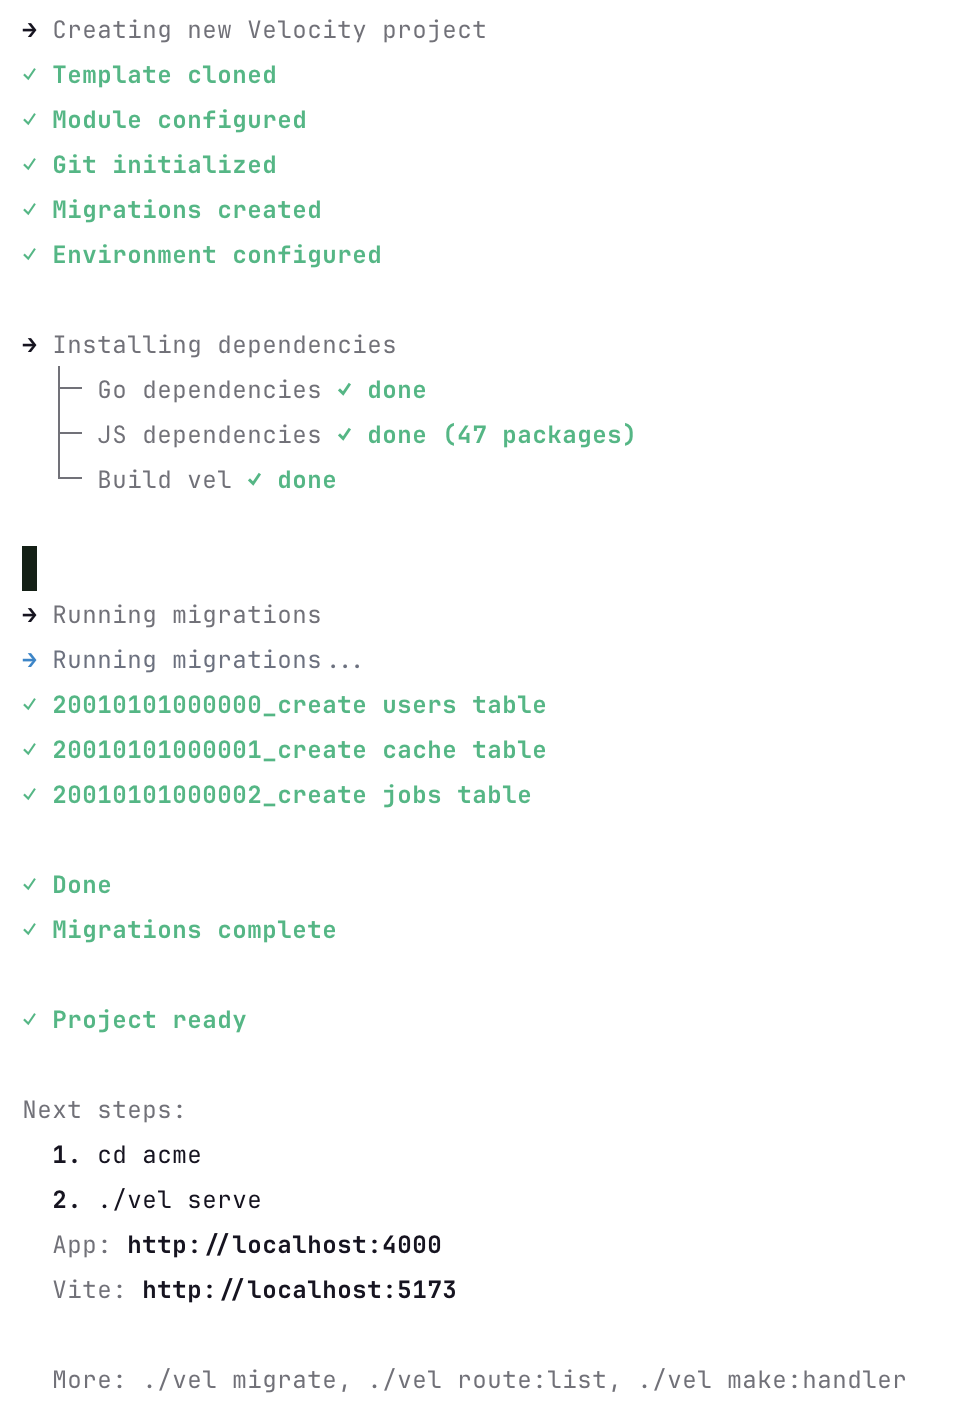Click the checkmark next to "Git initialized"
This screenshot has height=1422, width=980.
(x=30, y=165)
